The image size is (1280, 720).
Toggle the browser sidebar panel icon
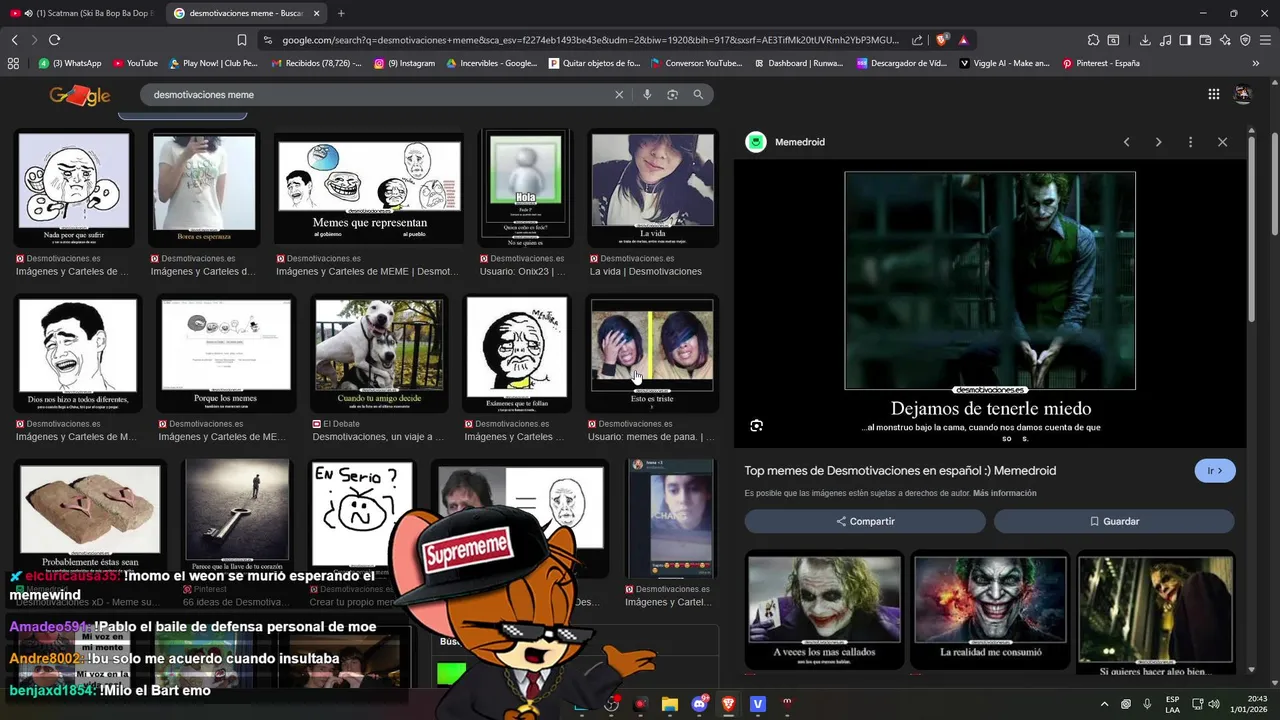pos(1185,40)
